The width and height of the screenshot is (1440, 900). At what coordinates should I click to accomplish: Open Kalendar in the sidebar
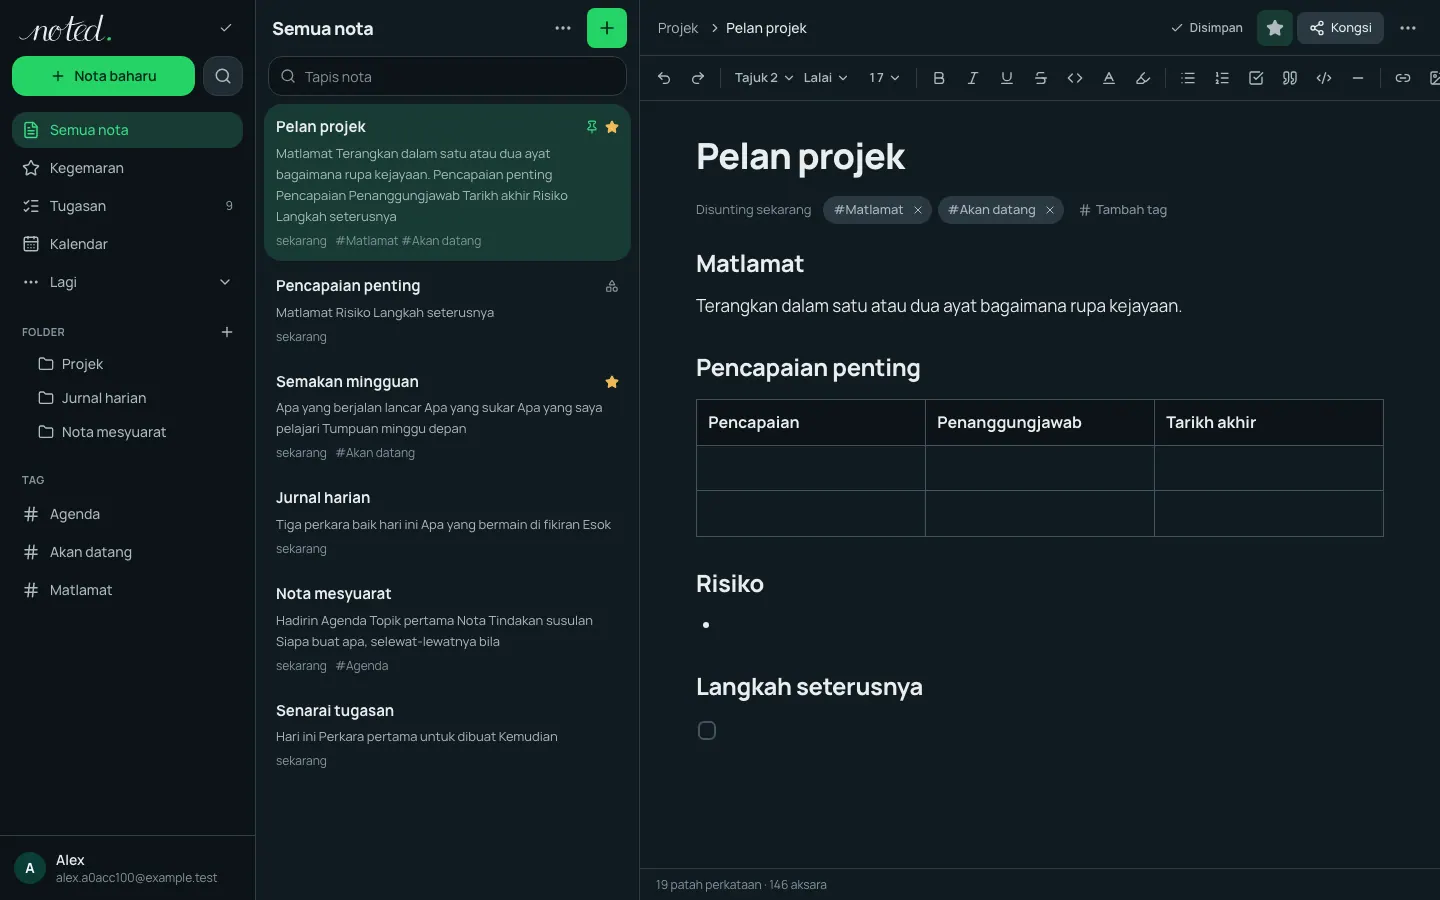click(127, 244)
